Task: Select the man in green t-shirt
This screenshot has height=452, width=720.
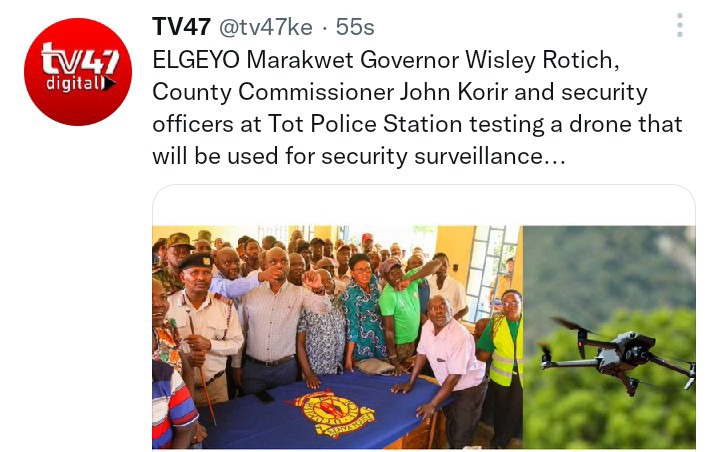Action: click(x=402, y=311)
